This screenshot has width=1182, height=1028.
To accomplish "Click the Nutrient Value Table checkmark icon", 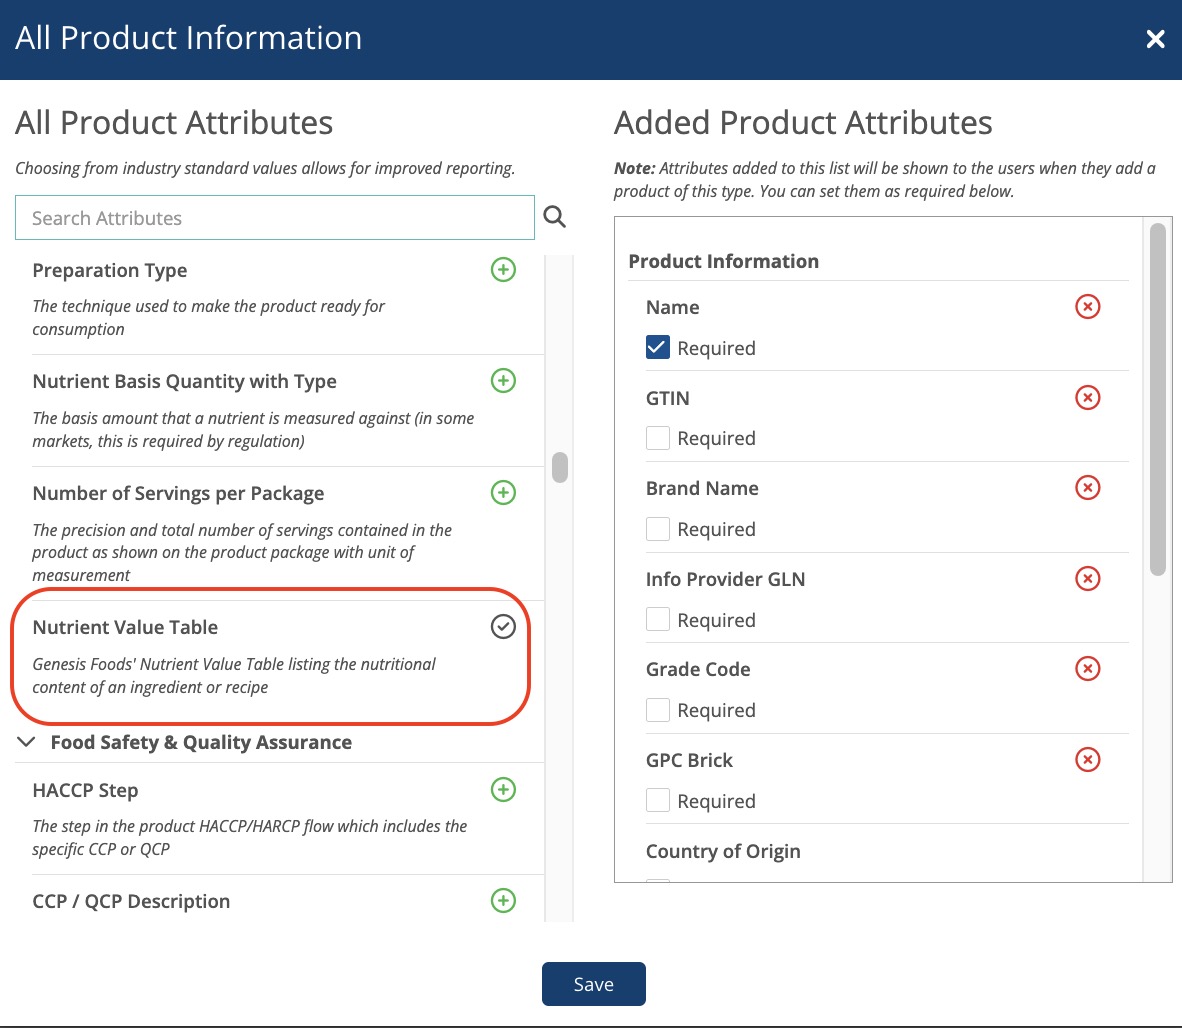I will [x=503, y=627].
